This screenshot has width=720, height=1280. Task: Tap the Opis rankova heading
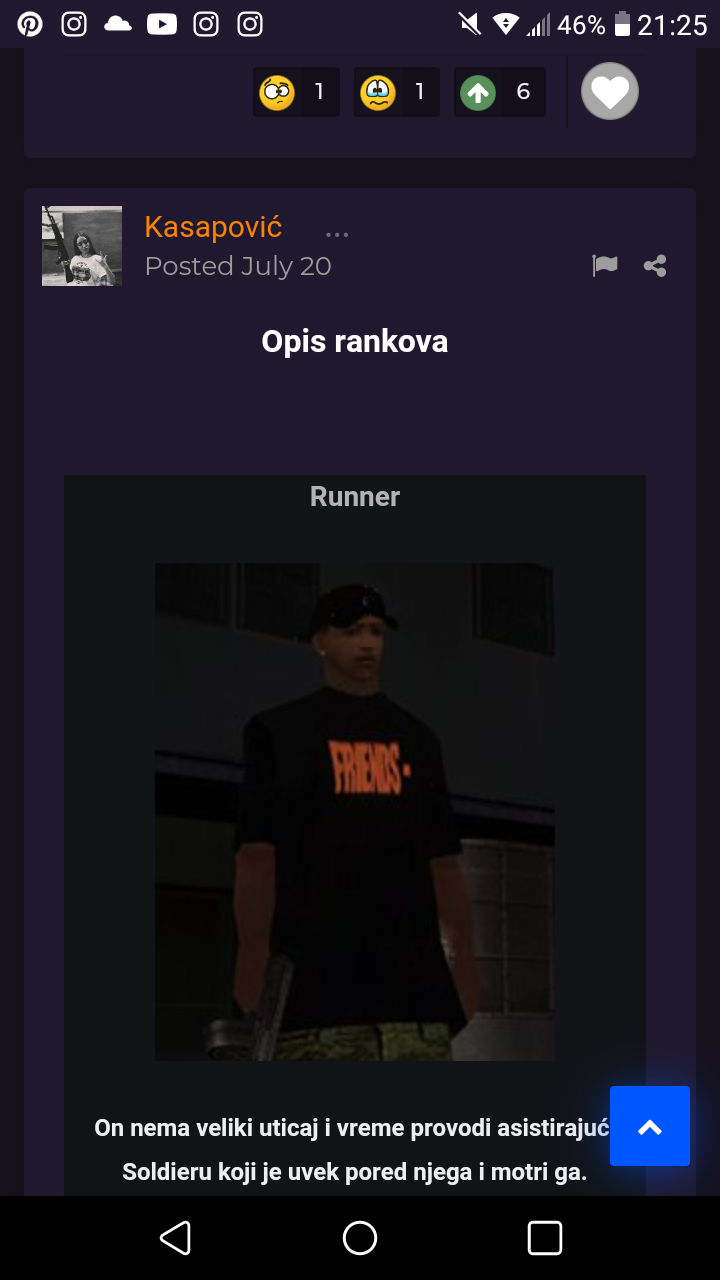tap(355, 342)
